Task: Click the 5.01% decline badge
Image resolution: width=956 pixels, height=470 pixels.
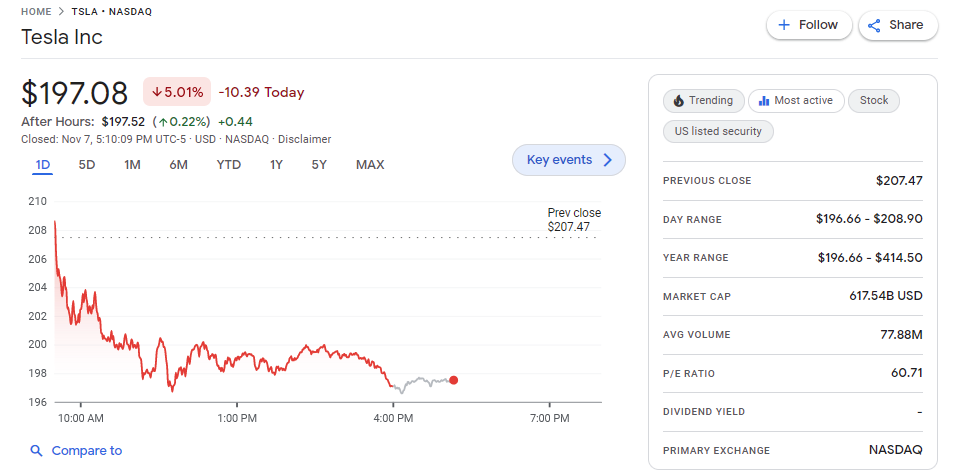Action: point(177,92)
